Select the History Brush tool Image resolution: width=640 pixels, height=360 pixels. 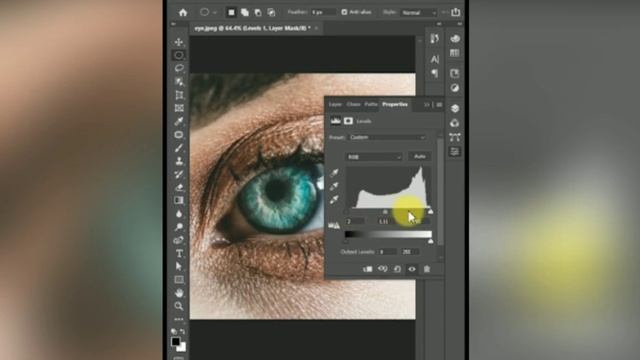(x=179, y=174)
